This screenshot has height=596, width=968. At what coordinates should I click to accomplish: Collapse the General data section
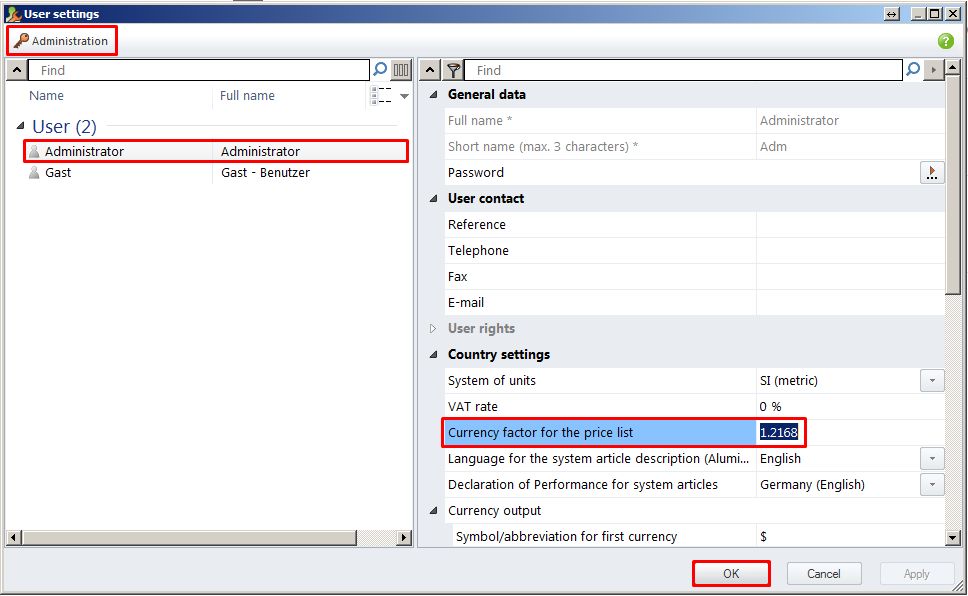pos(433,95)
